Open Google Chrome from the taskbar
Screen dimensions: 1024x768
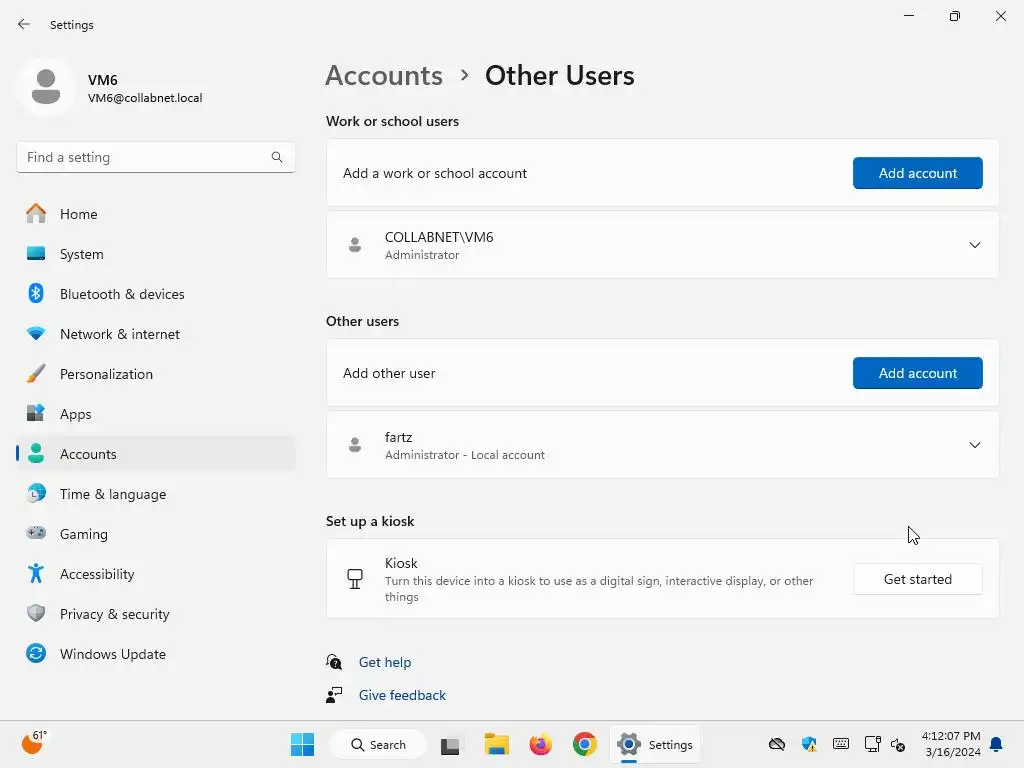(x=585, y=745)
